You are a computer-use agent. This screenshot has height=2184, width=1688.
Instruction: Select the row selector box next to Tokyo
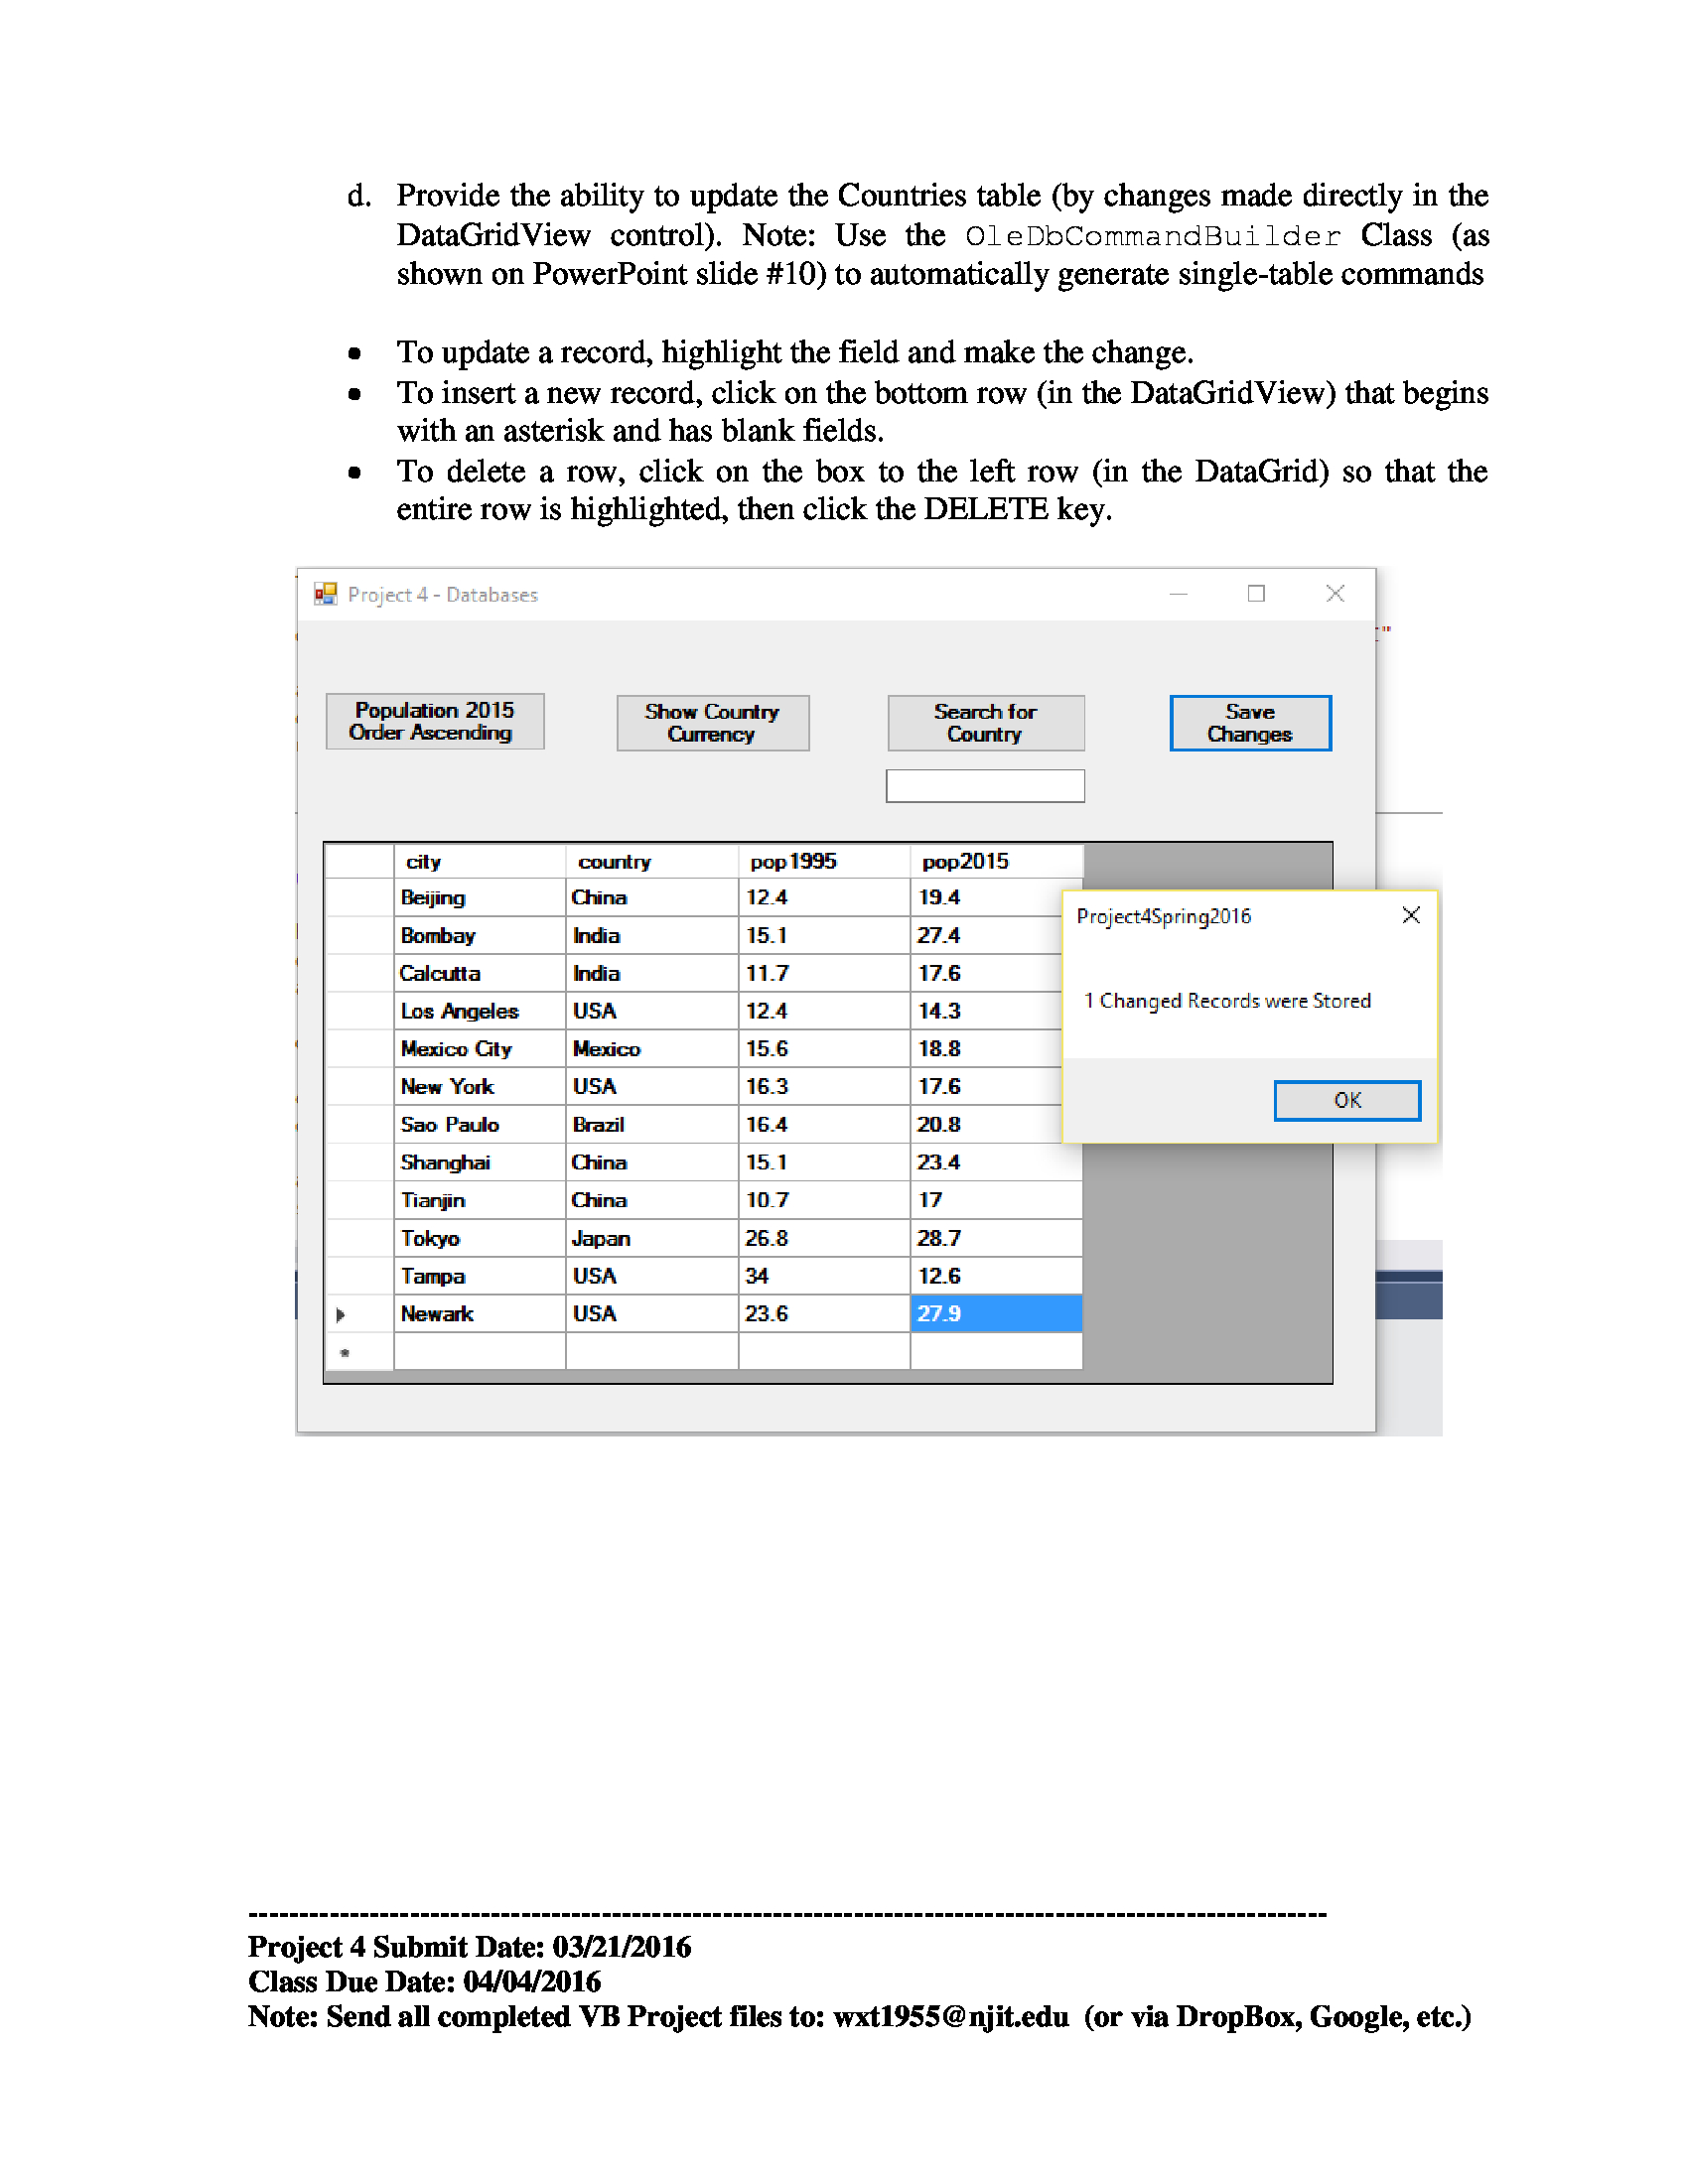click(x=358, y=1237)
